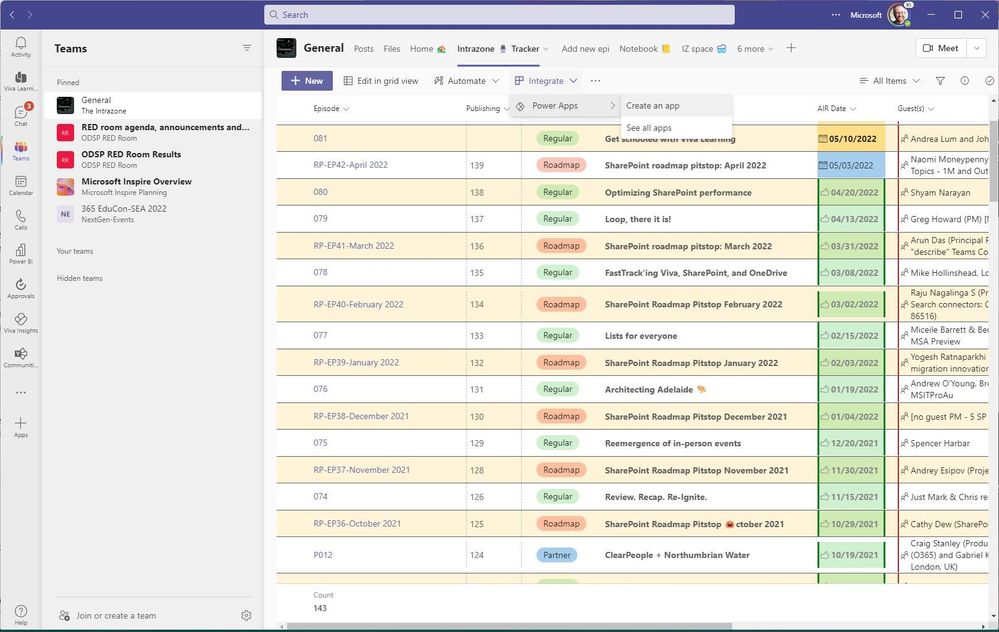Open Viva Insights sidebar app
999x632 pixels.
[x=20, y=323]
